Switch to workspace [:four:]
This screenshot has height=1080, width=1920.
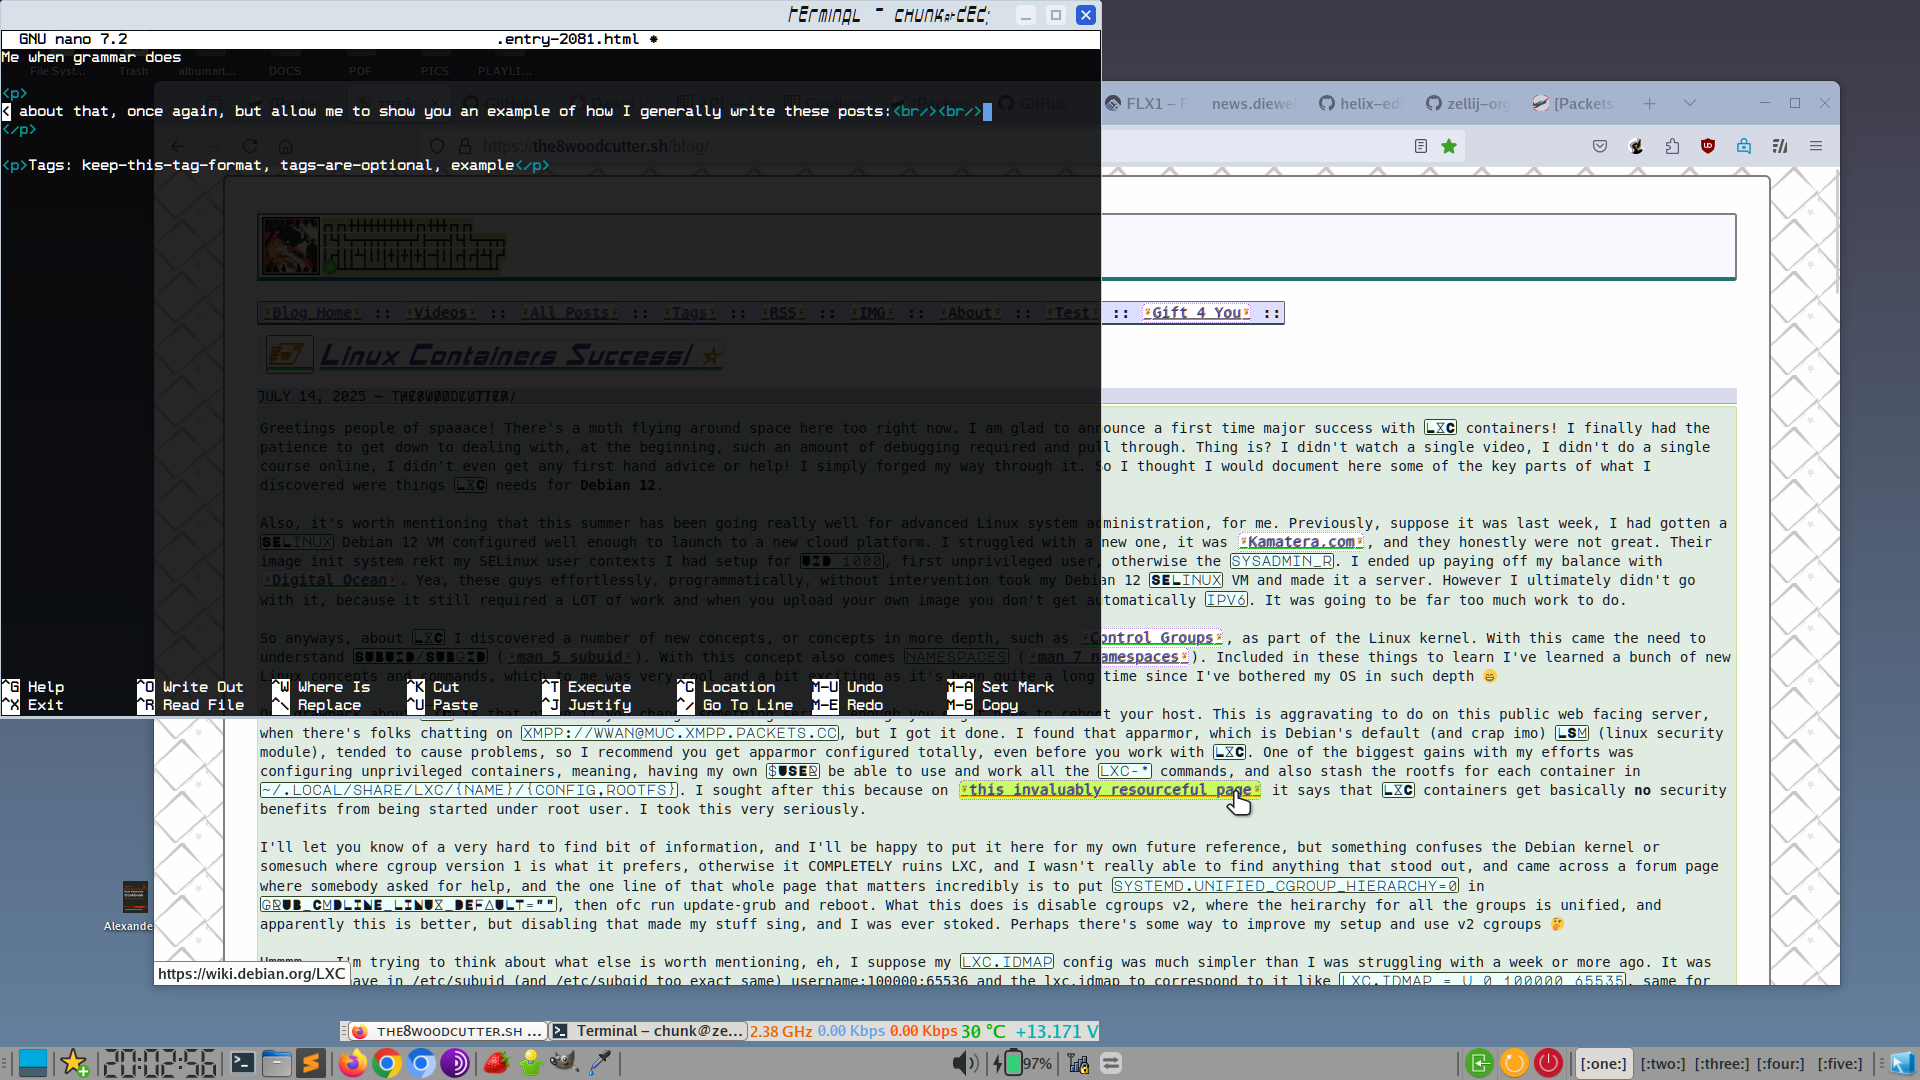tap(1781, 1064)
